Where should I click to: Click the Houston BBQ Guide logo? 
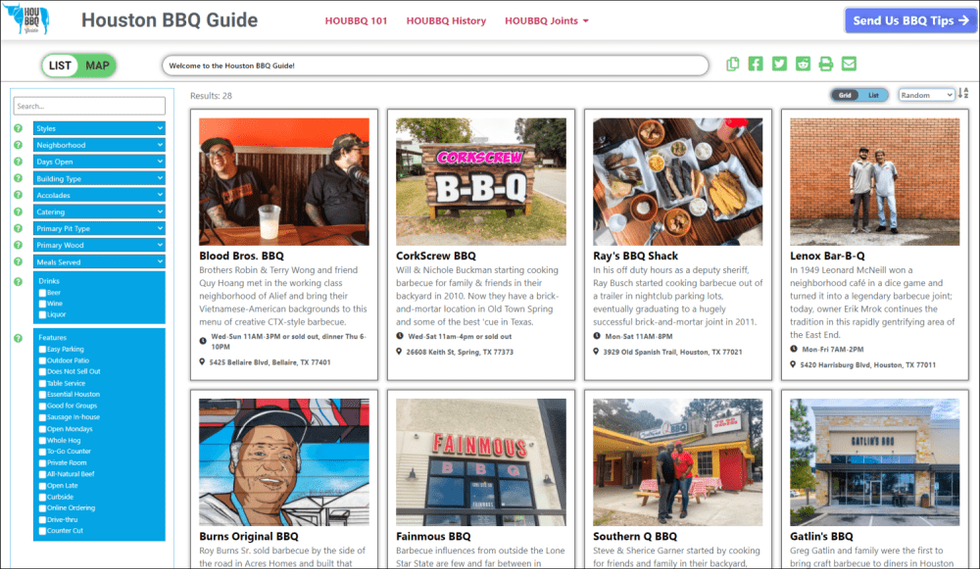point(27,19)
